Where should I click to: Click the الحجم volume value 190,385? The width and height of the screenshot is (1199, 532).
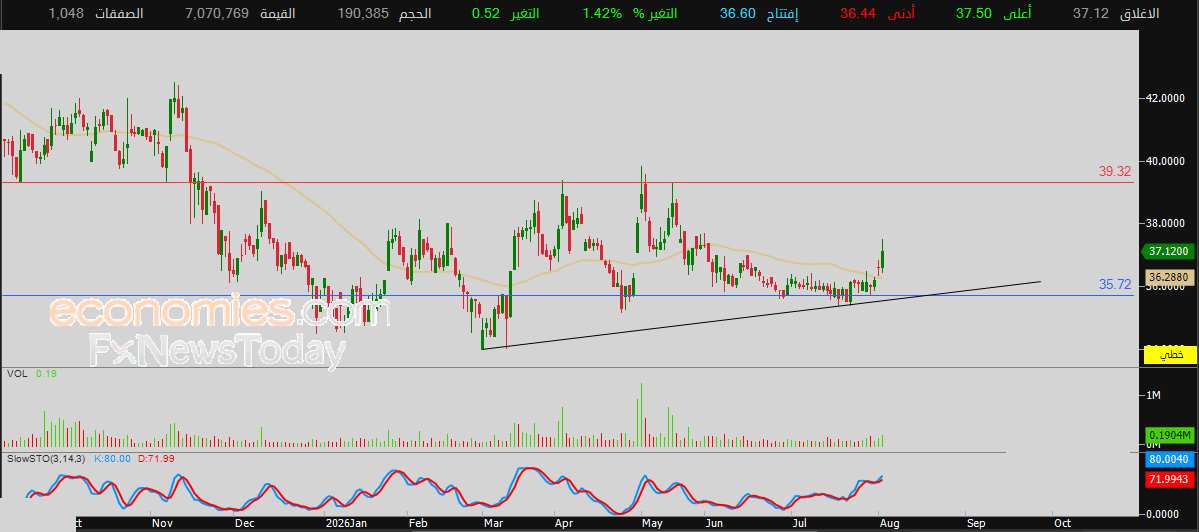tap(366, 13)
